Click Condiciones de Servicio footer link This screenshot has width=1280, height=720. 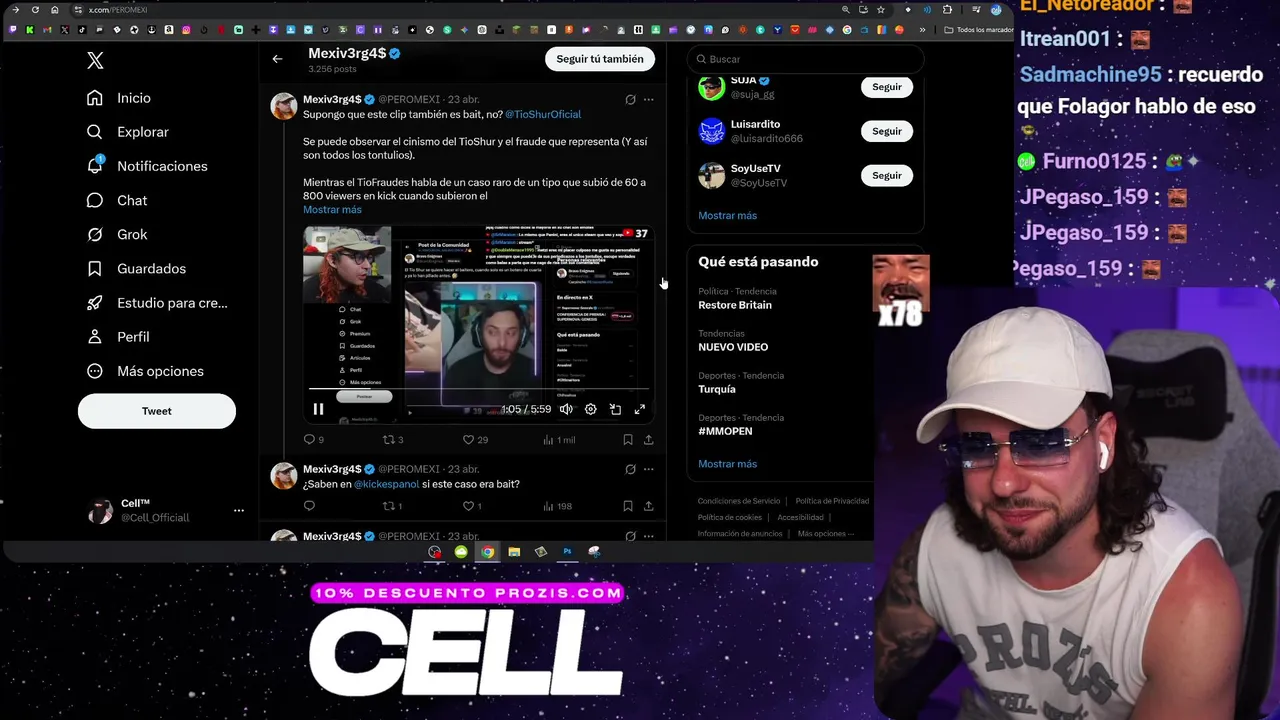click(738, 501)
